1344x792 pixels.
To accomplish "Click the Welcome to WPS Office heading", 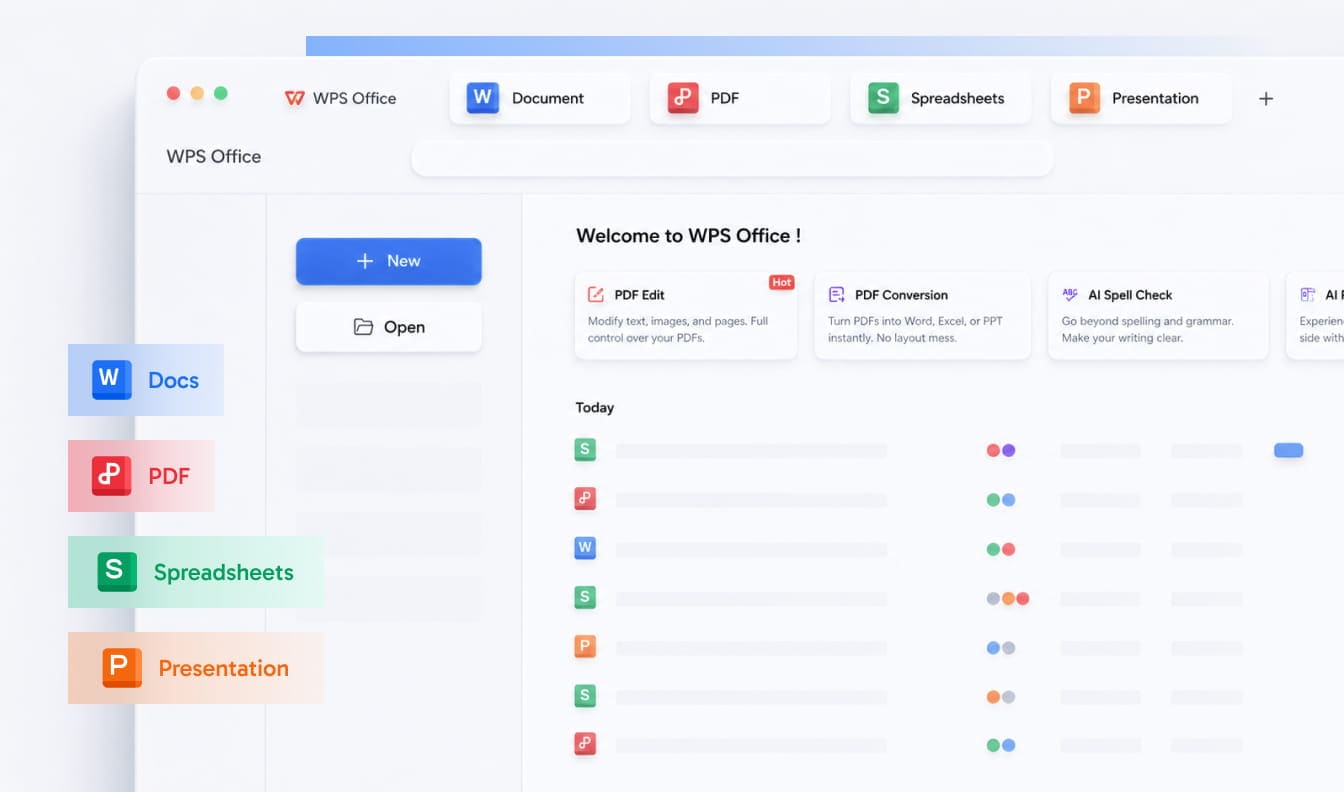I will coord(688,236).
